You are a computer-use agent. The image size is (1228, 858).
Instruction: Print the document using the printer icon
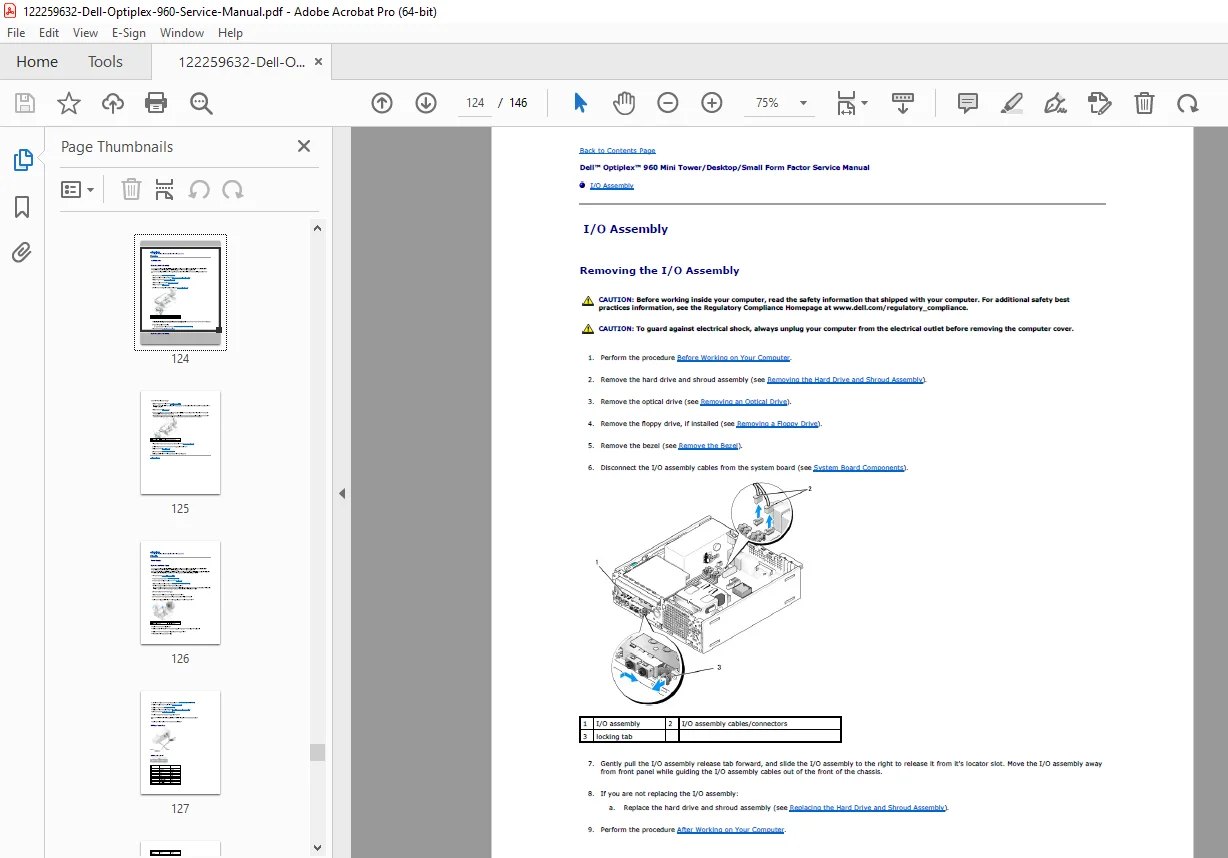point(156,103)
